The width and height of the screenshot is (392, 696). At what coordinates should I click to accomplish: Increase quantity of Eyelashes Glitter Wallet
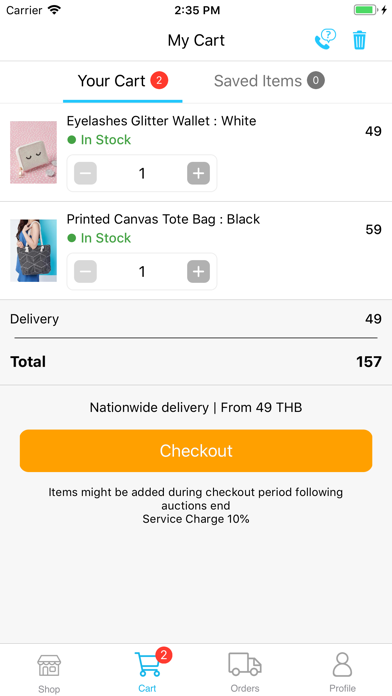click(x=198, y=173)
